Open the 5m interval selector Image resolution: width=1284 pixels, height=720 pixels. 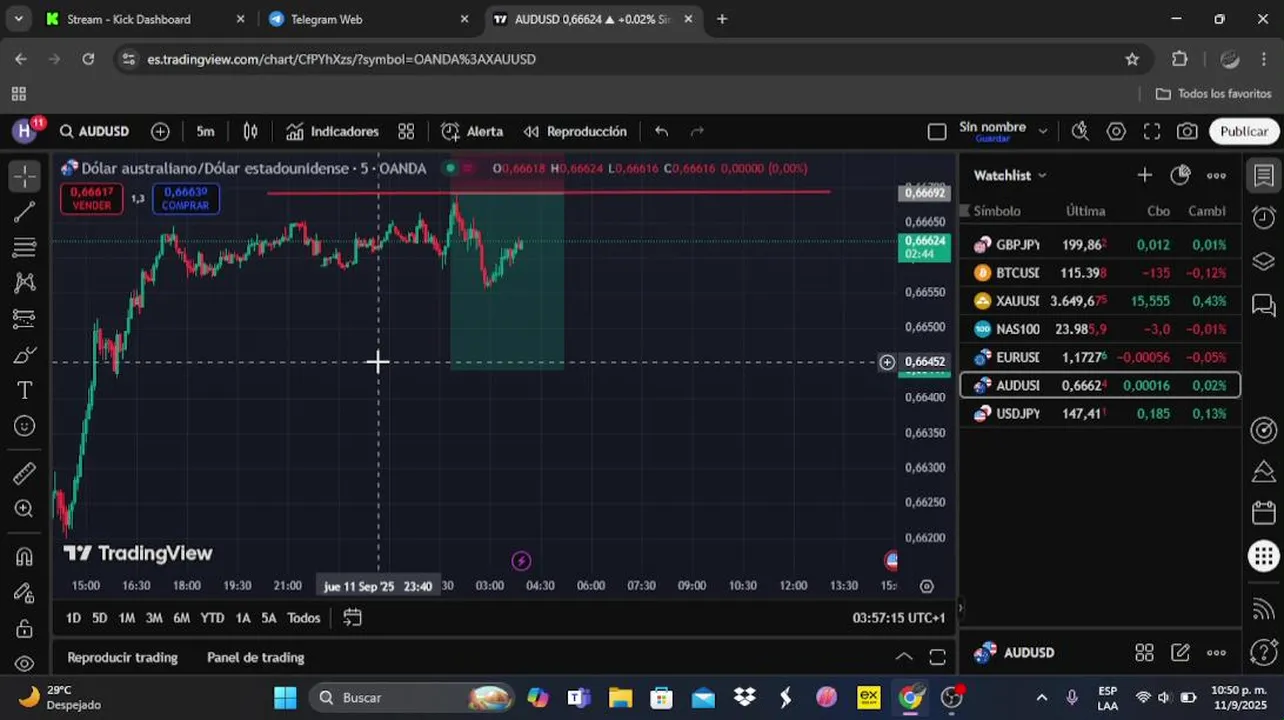coord(205,131)
